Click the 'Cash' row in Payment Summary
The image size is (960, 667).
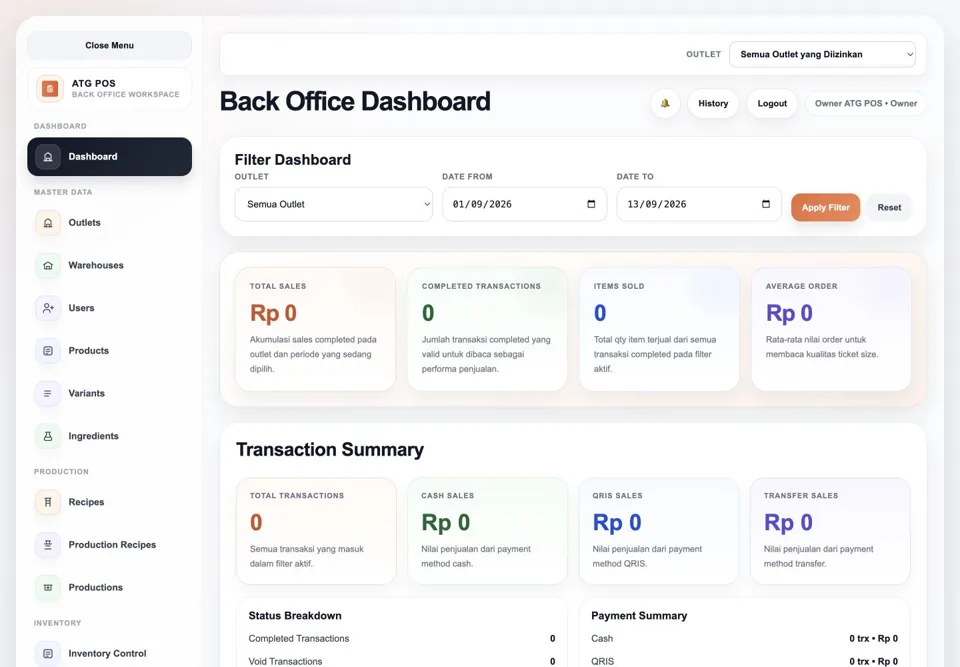click(x=744, y=638)
